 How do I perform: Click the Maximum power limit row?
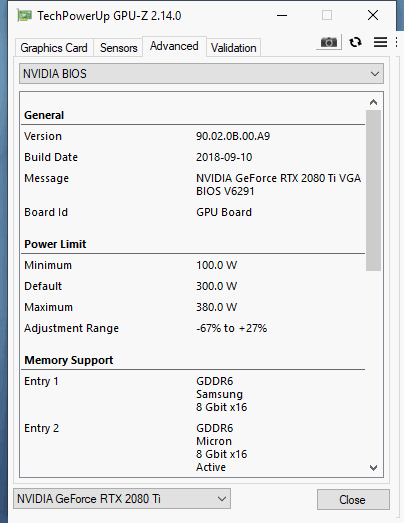coord(193,307)
